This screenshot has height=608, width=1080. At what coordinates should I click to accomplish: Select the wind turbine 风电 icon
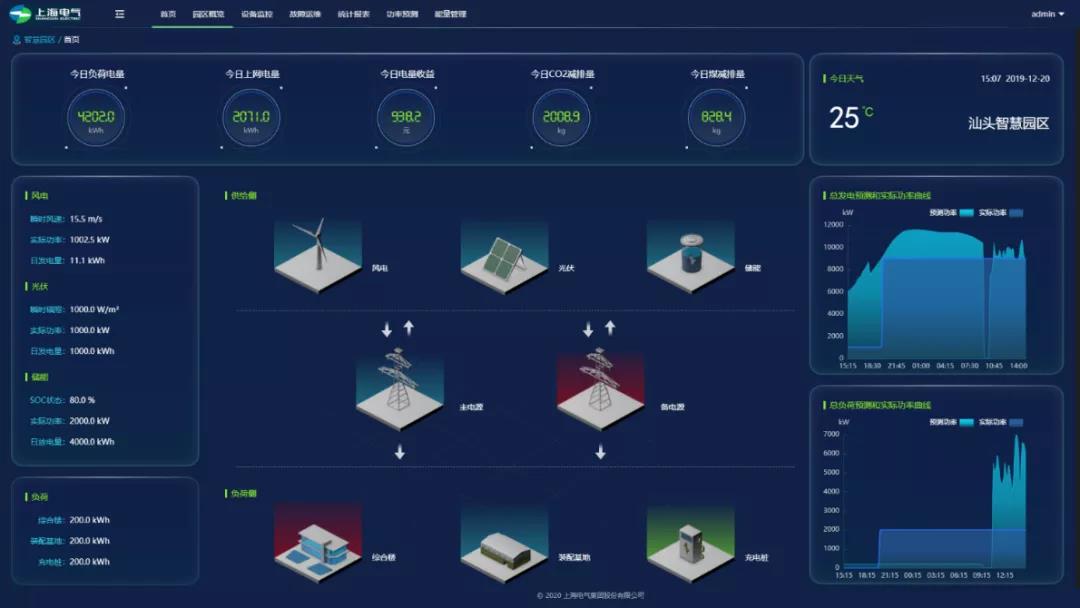pos(318,256)
